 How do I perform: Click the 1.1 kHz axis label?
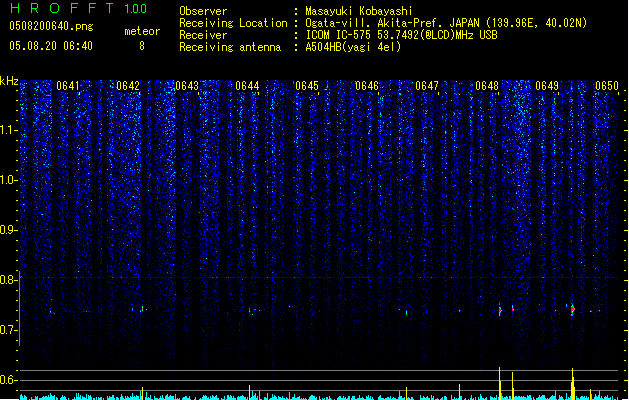[8, 130]
